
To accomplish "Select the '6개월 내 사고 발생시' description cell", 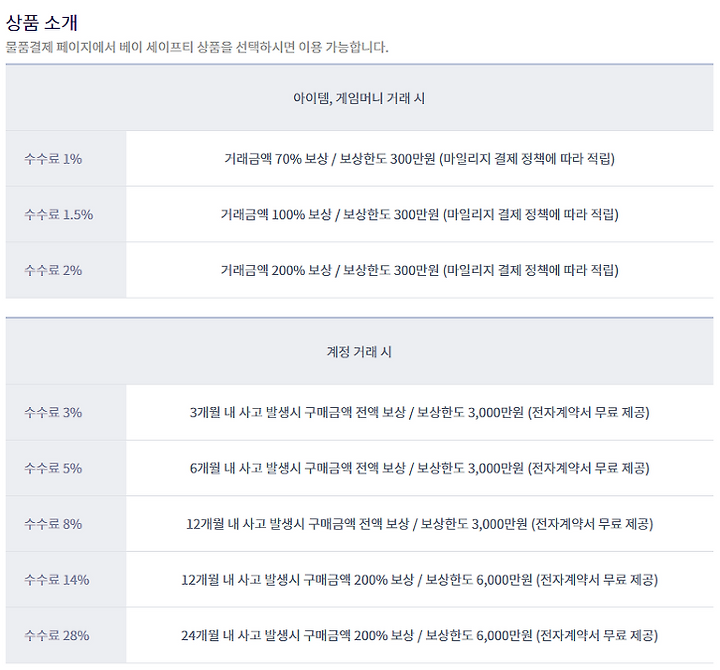I will (x=420, y=468).
